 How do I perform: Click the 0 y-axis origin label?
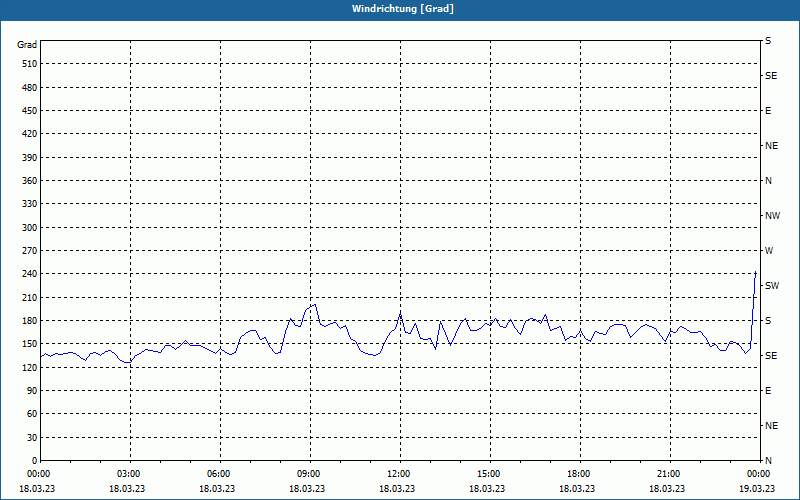35,460
